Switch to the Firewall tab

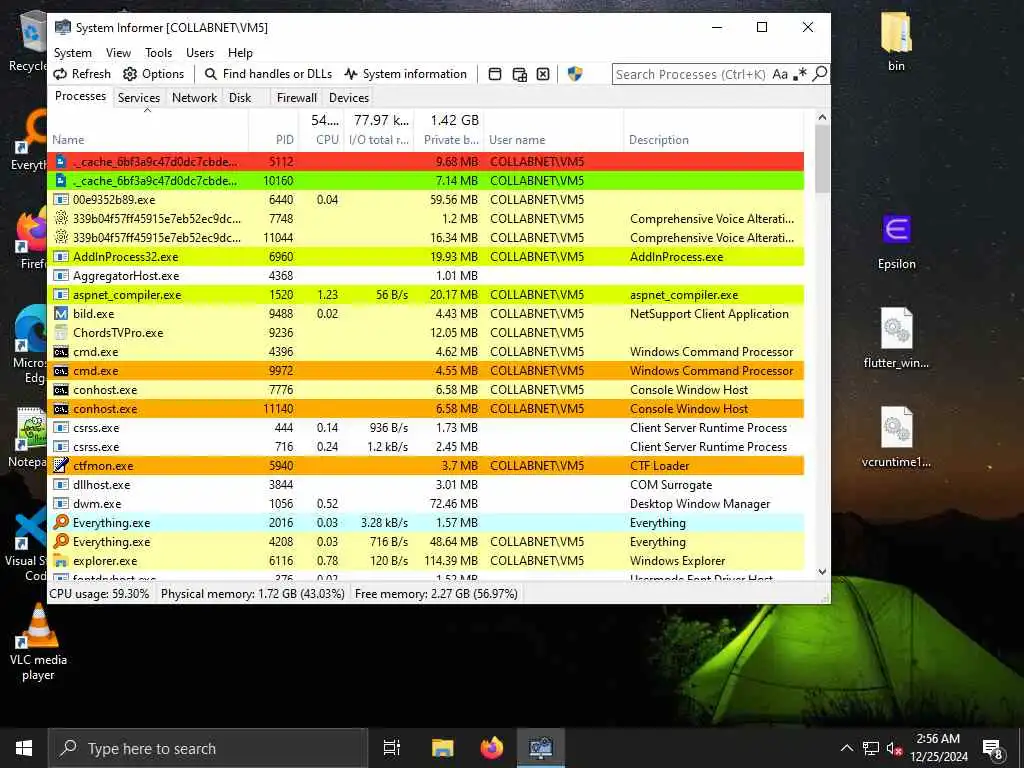(x=296, y=97)
